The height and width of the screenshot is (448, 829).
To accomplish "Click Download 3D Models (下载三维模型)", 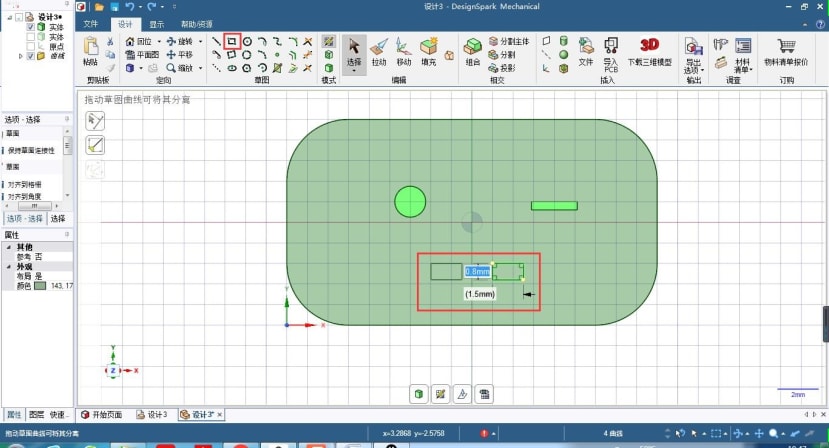I will pyautogui.click(x=649, y=52).
